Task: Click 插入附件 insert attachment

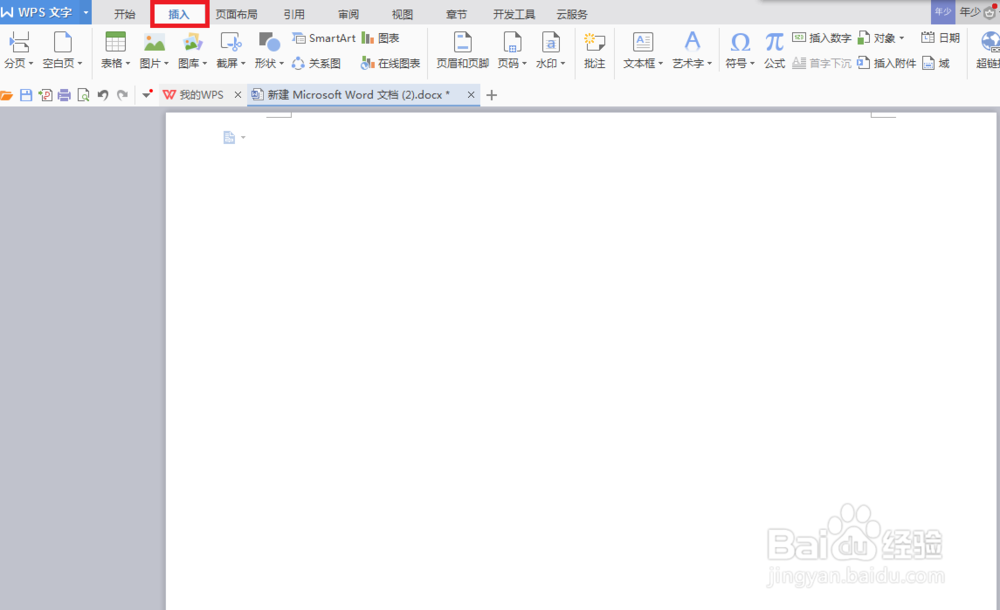Action: 886,63
